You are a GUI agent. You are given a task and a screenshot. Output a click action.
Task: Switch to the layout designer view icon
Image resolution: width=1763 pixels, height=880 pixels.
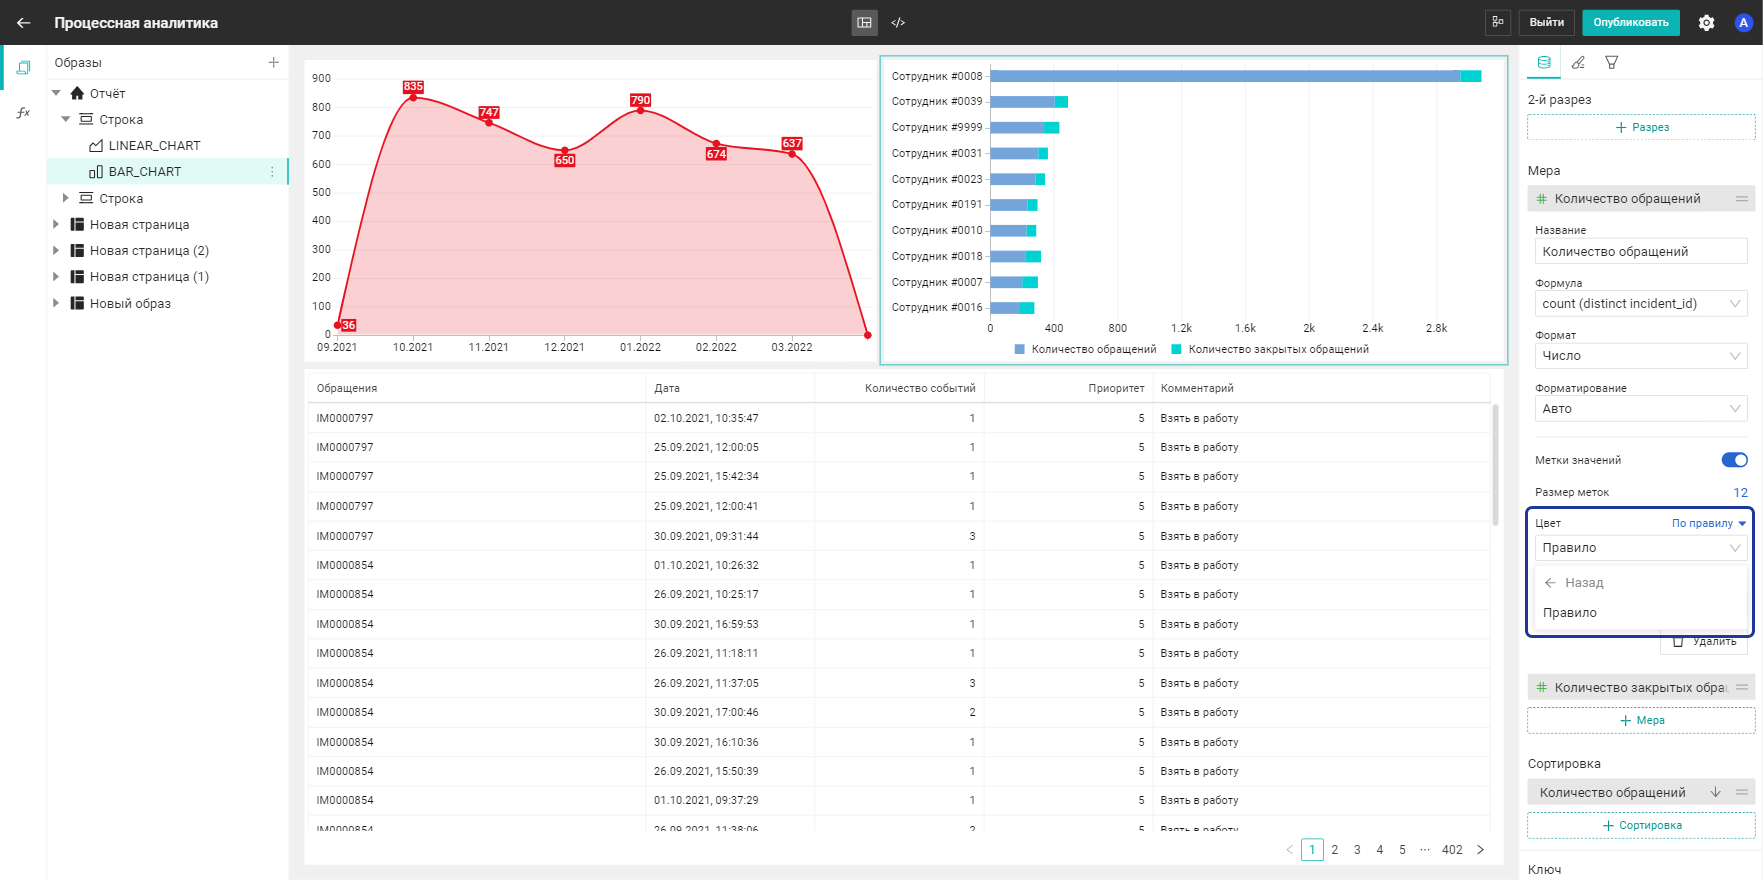click(x=864, y=22)
